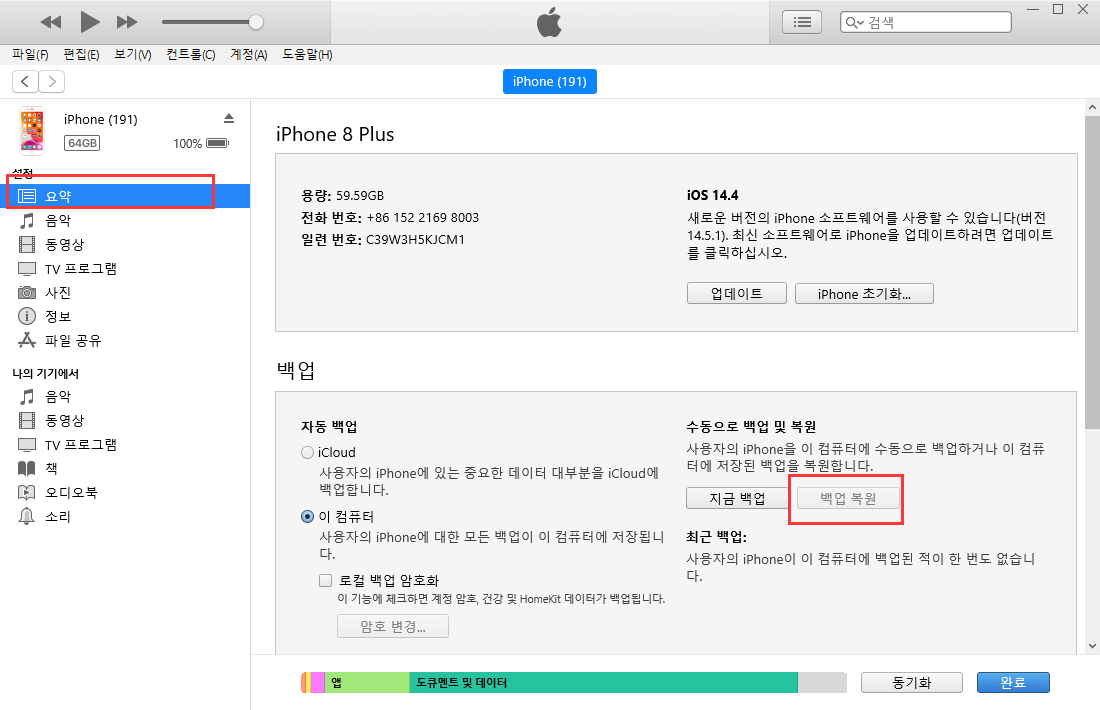Go back with the left arrow button
The image size is (1100, 710).
(x=25, y=81)
